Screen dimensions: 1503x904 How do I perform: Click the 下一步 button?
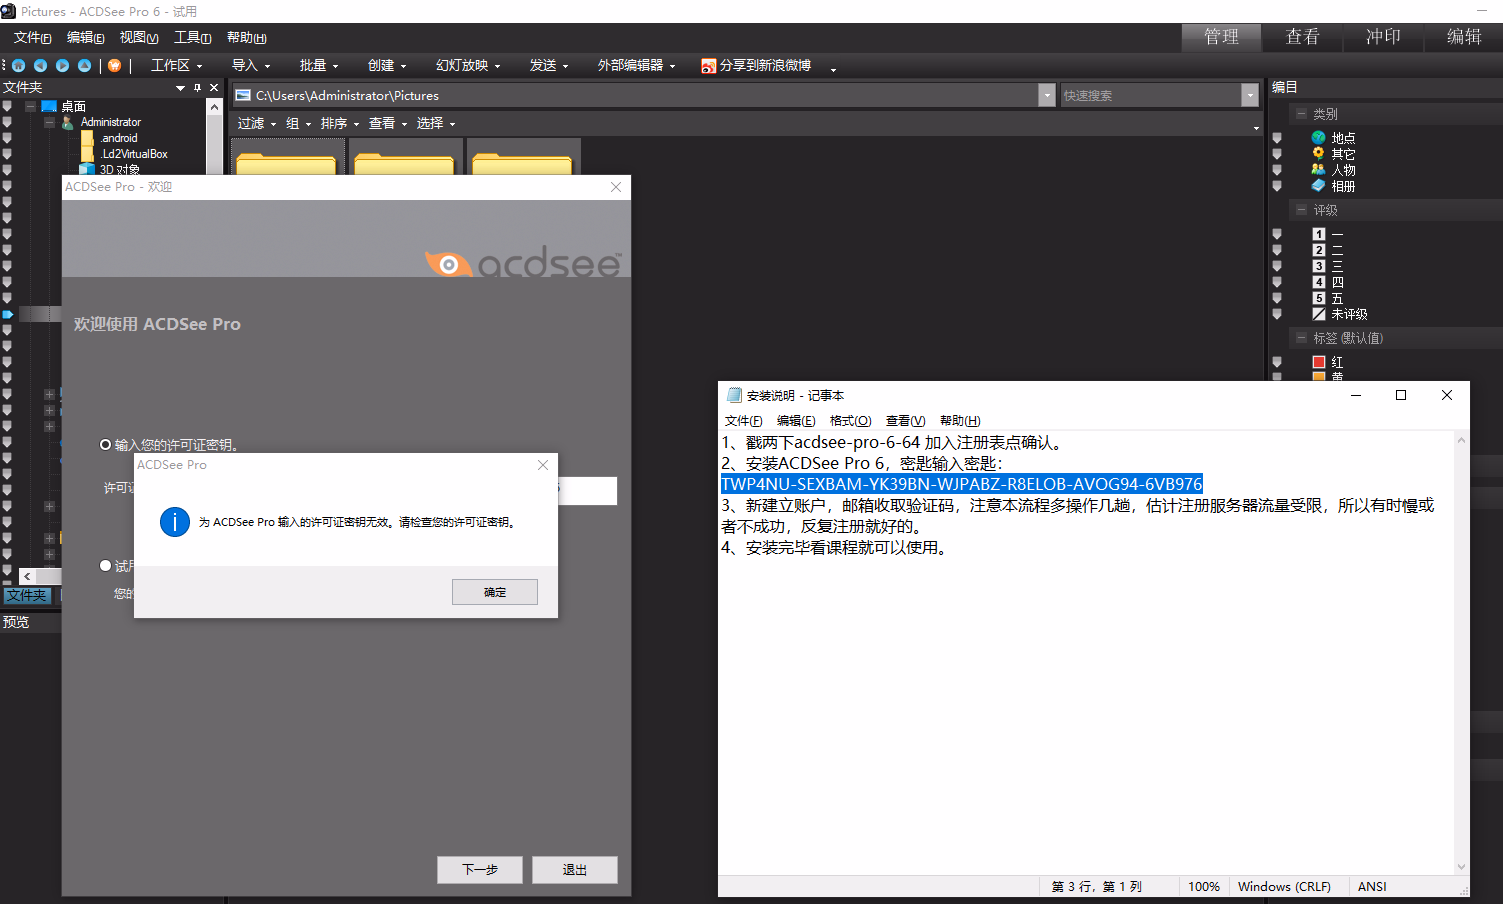pyautogui.click(x=480, y=870)
